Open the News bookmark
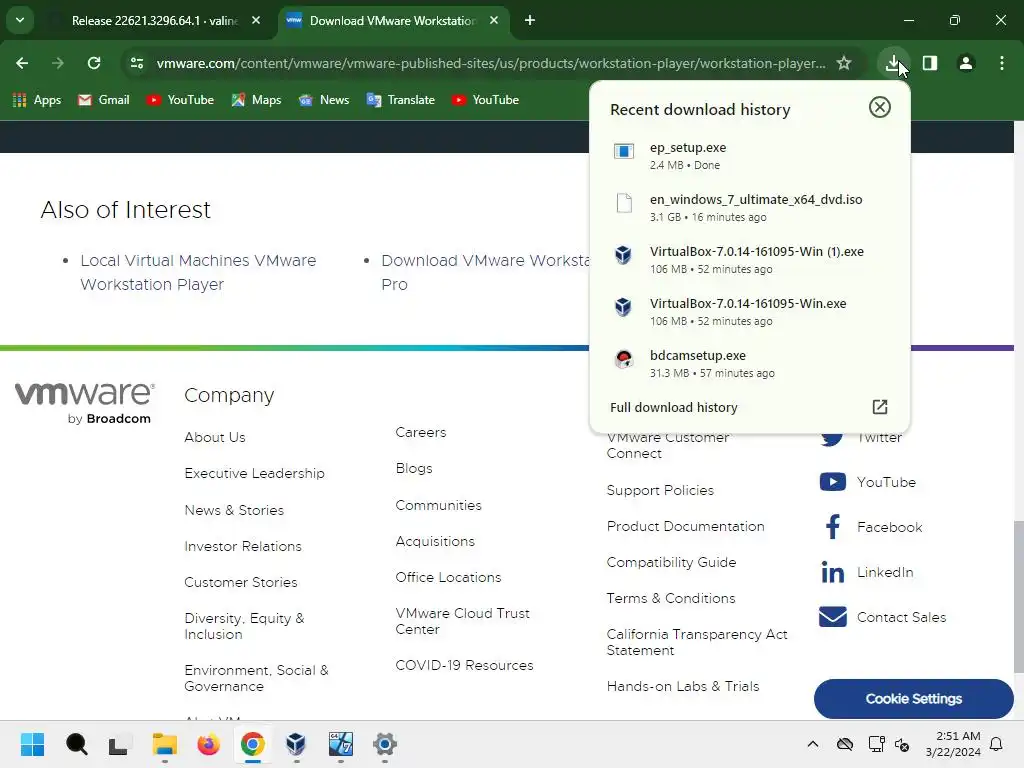The width and height of the screenshot is (1024, 768). pos(324,100)
